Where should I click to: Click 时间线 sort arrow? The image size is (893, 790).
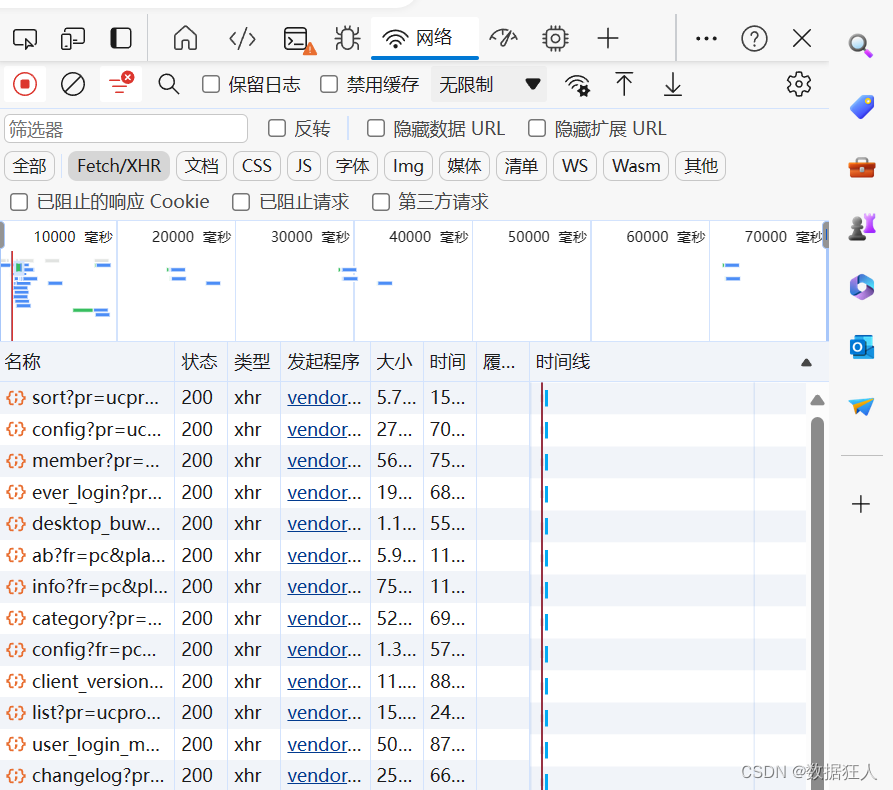coord(806,362)
